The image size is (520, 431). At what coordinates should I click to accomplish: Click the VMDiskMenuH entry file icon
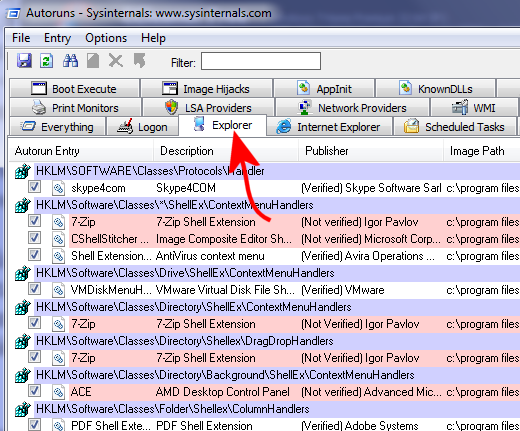pos(58,290)
